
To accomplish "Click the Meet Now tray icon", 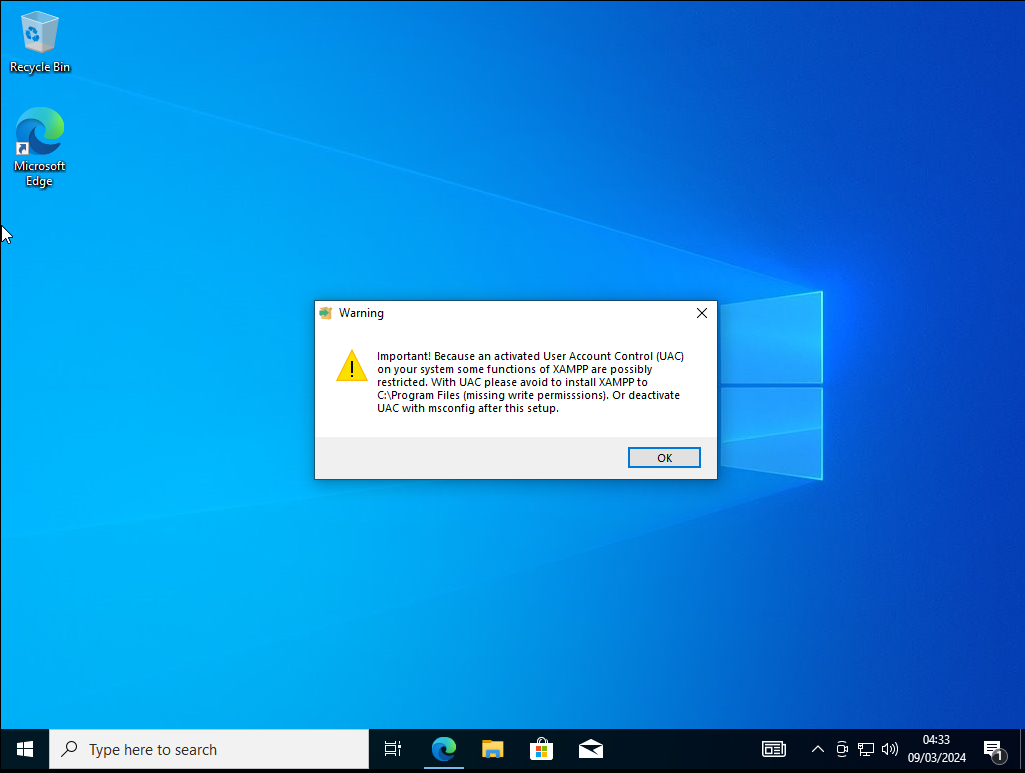I will tap(842, 749).
